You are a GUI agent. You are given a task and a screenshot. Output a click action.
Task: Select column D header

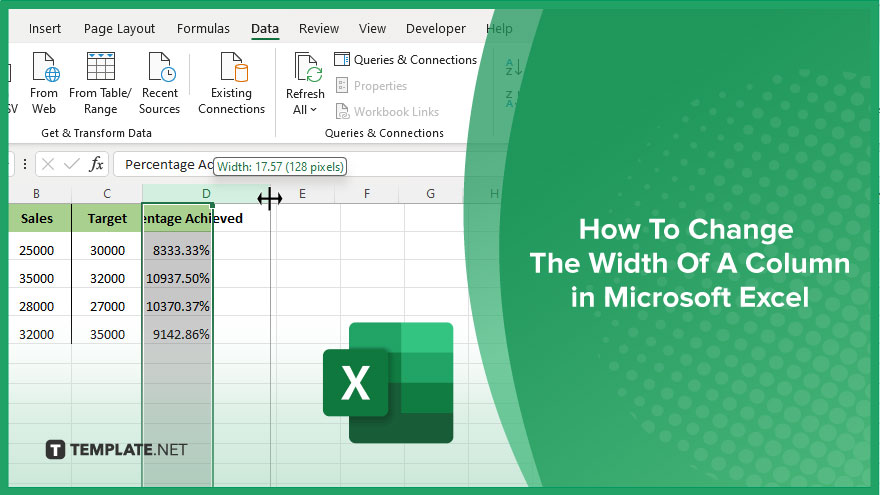tap(206, 194)
